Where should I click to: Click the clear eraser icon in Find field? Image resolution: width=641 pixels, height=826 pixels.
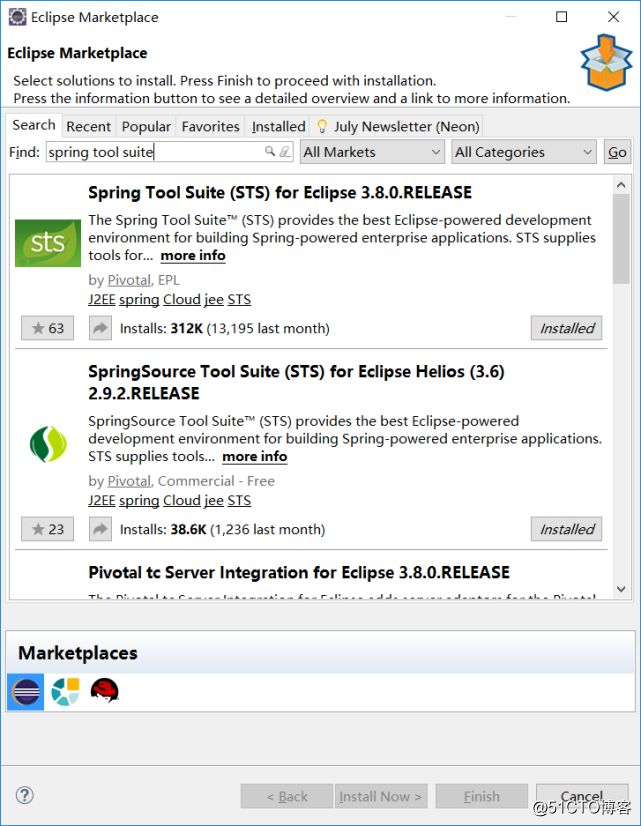point(284,152)
